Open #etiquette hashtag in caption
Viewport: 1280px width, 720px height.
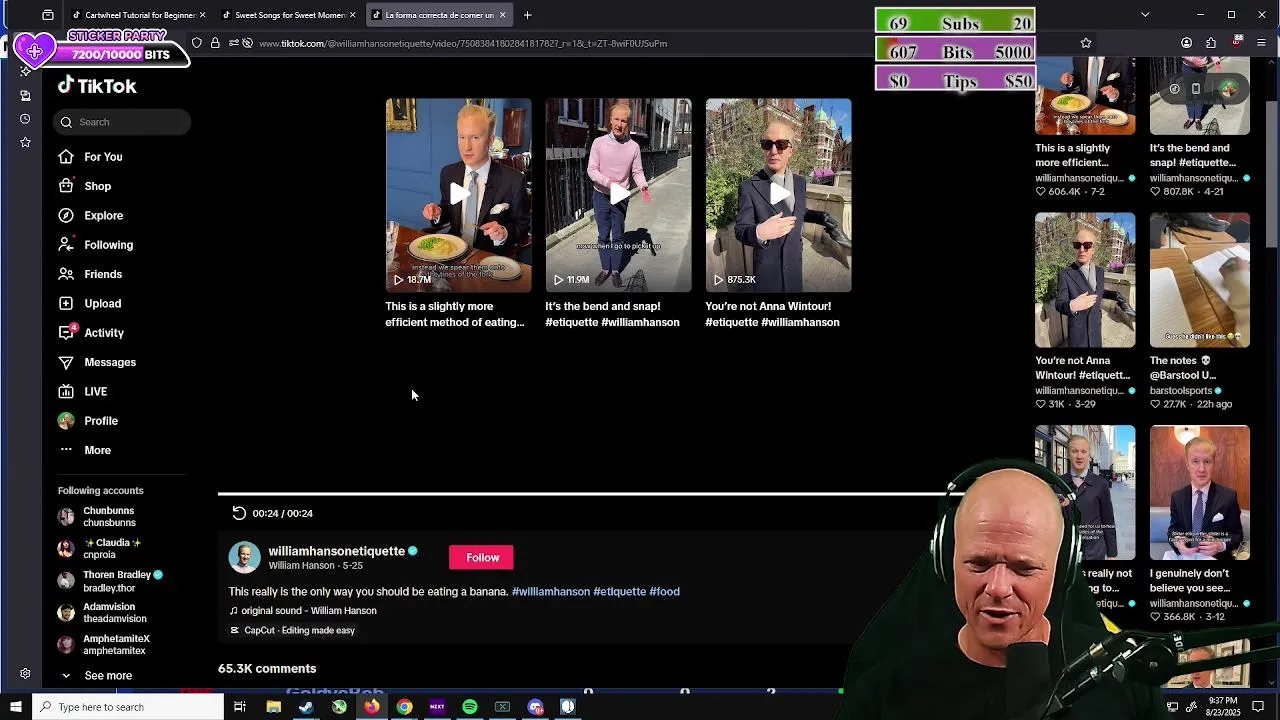pos(620,591)
